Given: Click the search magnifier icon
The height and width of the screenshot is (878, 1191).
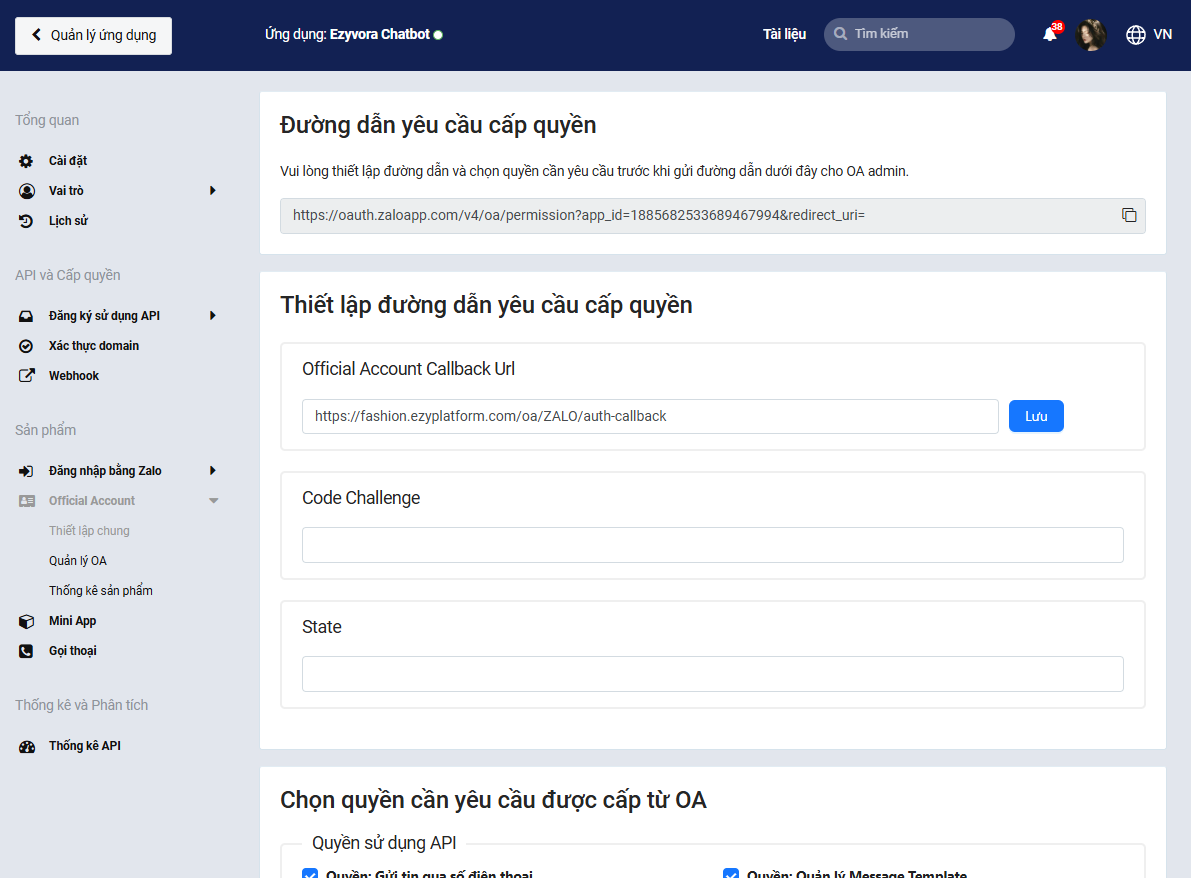Looking at the screenshot, I should tap(840, 34).
